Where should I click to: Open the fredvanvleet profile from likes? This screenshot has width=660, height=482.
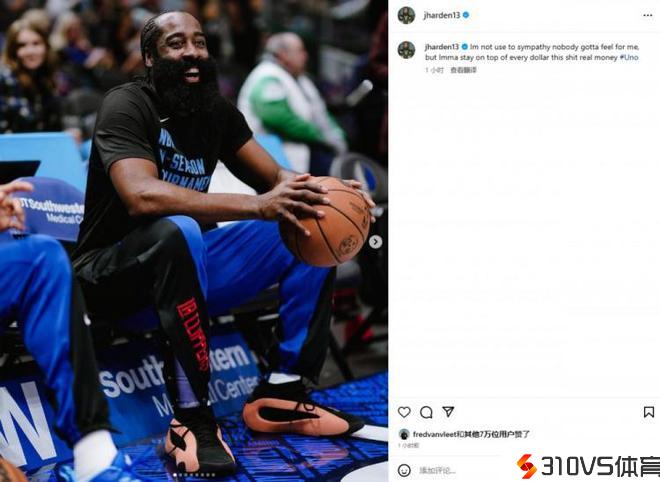tap(434, 434)
